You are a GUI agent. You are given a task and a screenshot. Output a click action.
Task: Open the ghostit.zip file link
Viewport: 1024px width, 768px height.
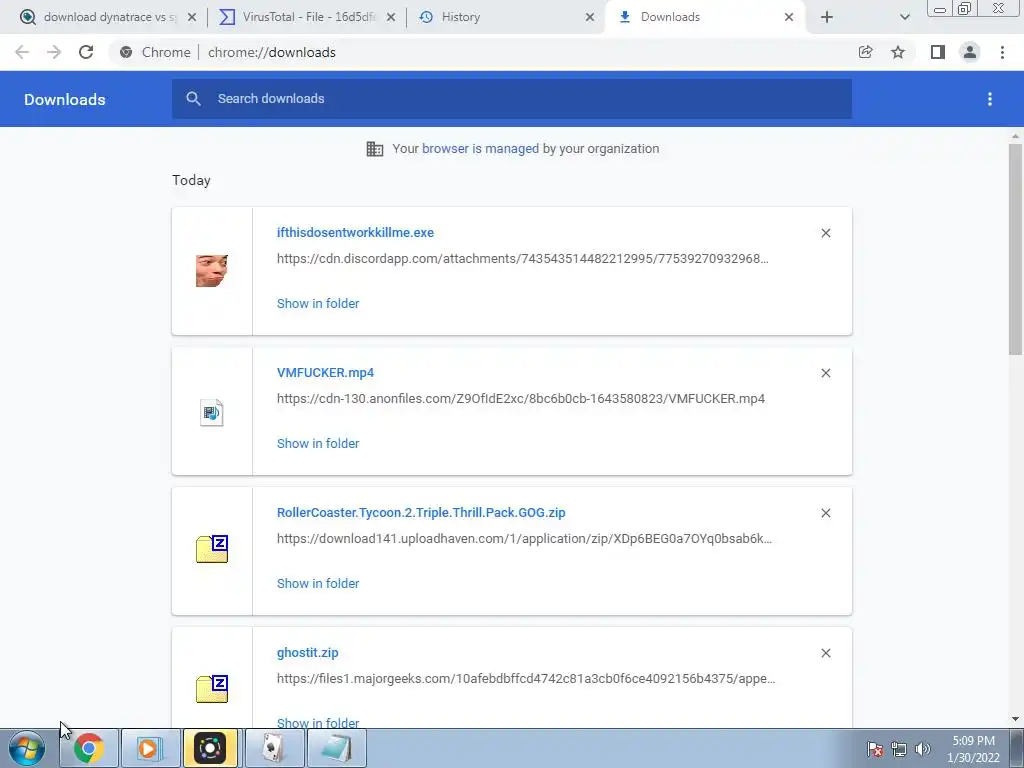pyautogui.click(x=308, y=652)
